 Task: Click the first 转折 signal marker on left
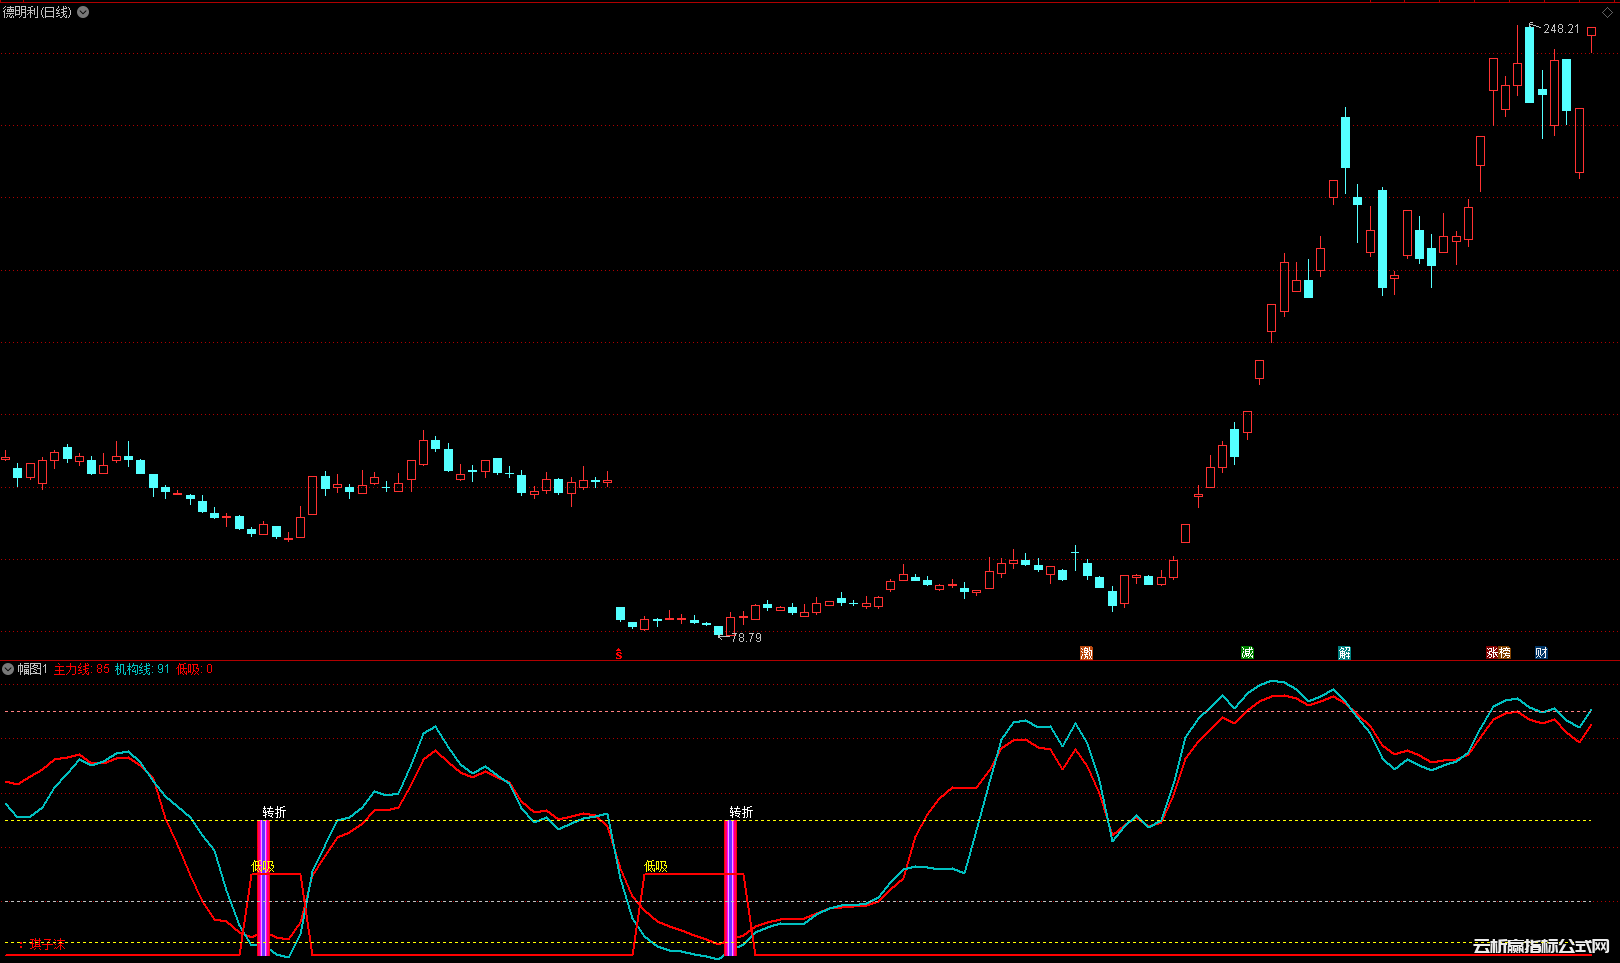pos(274,812)
